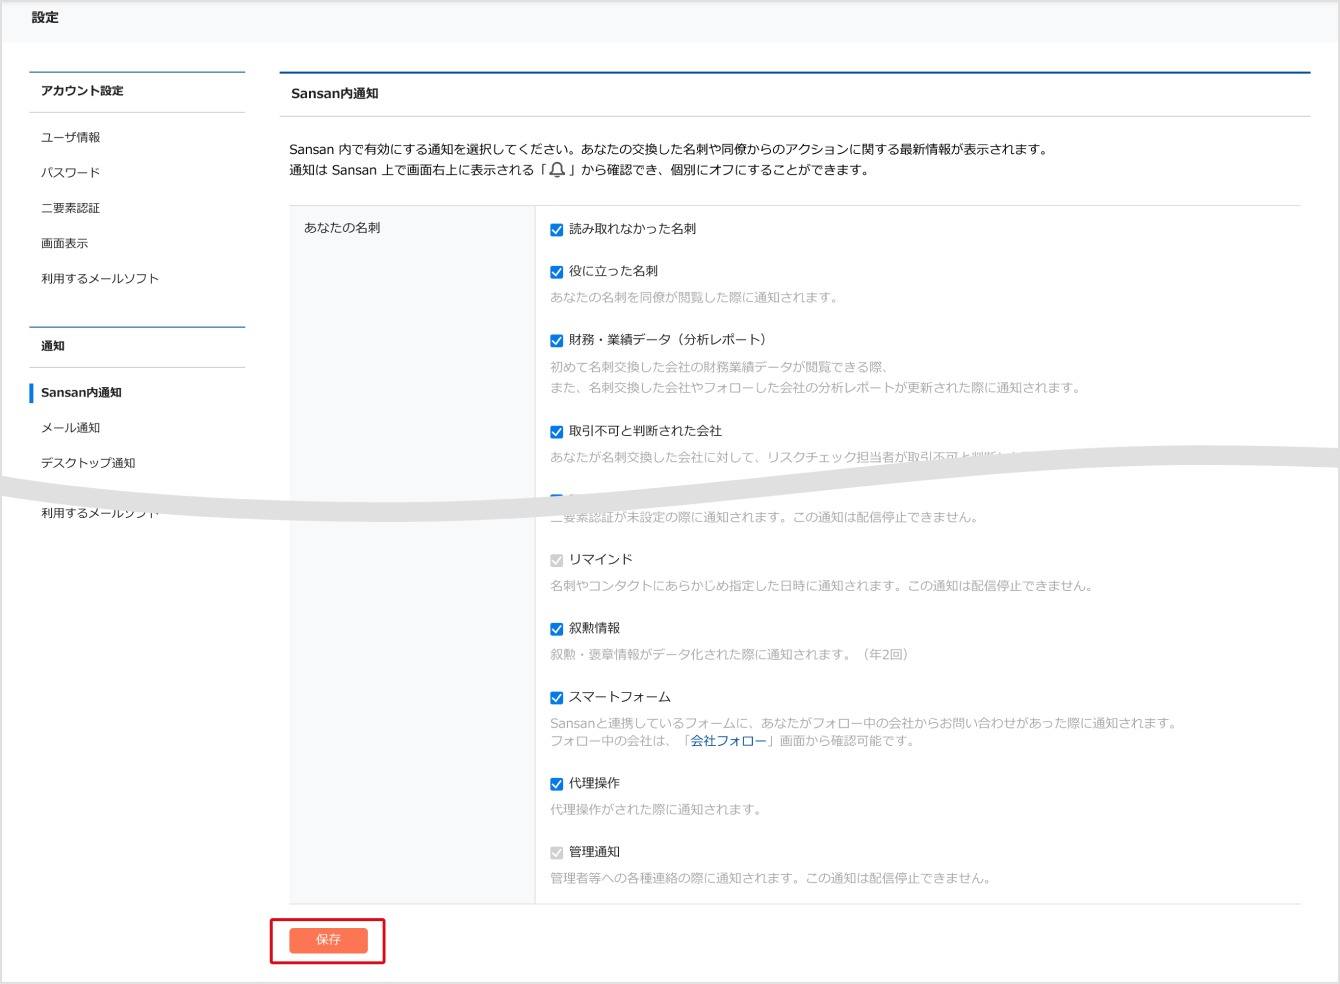This screenshot has height=984, width=1340.
Task: Click the text あなたの名刺を同僚が閲覧した際に通知されます。
Action: (x=694, y=297)
